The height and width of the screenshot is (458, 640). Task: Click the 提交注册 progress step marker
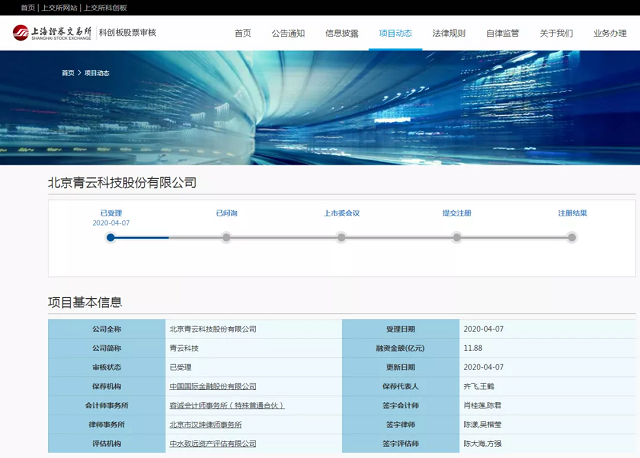coord(457,238)
